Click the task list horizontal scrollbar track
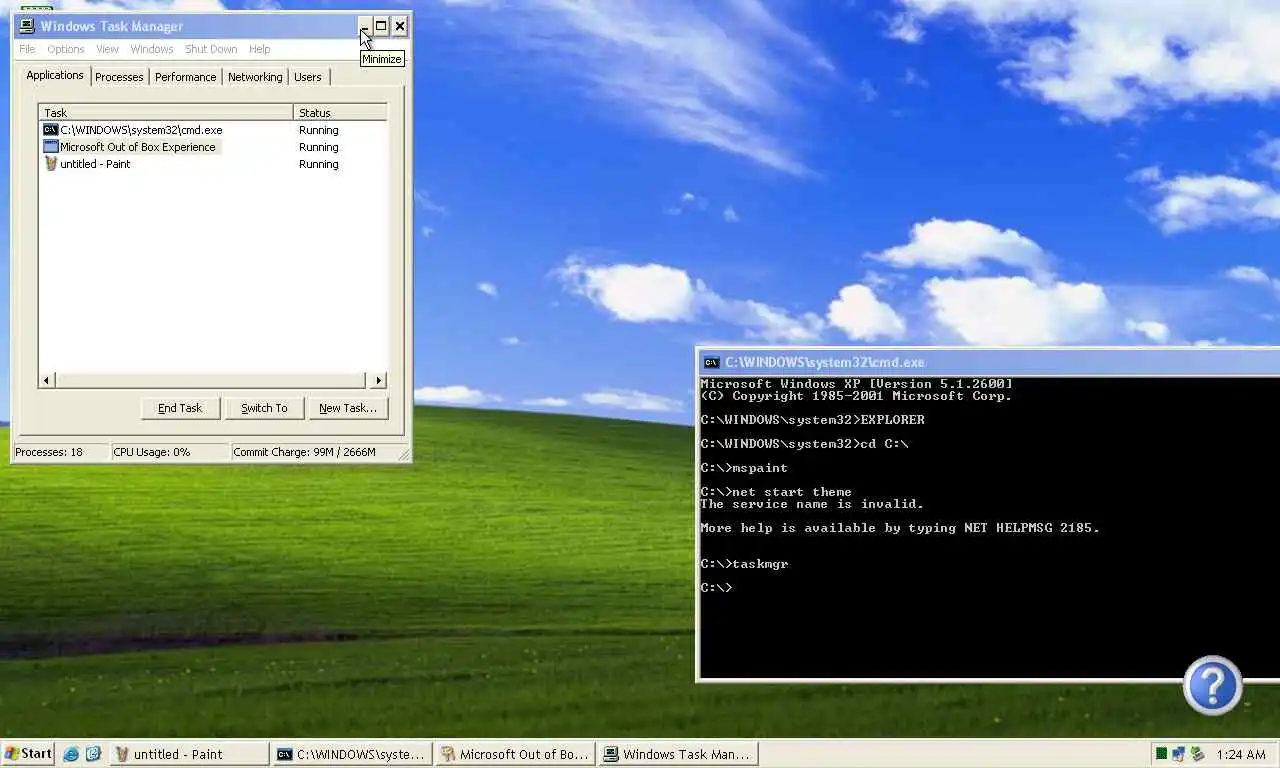The image size is (1280, 768). click(x=211, y=380)
